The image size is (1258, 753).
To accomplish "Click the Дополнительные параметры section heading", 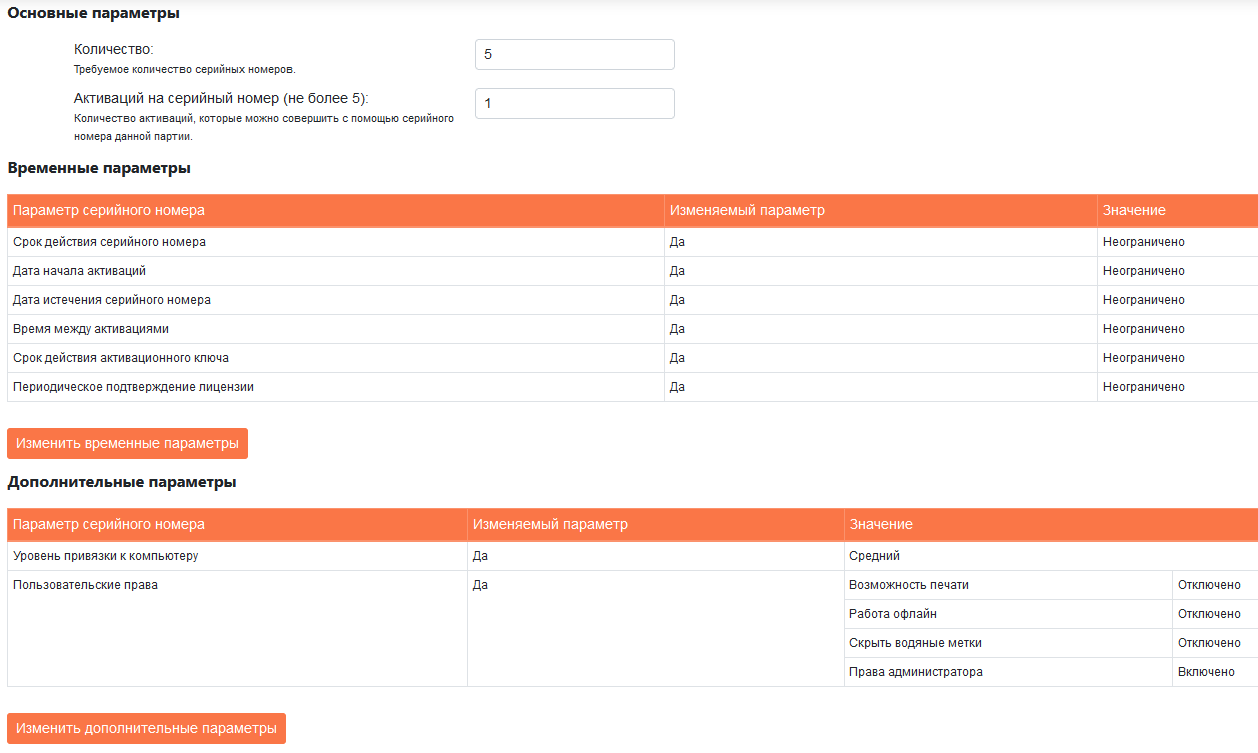I will point(122,482).
